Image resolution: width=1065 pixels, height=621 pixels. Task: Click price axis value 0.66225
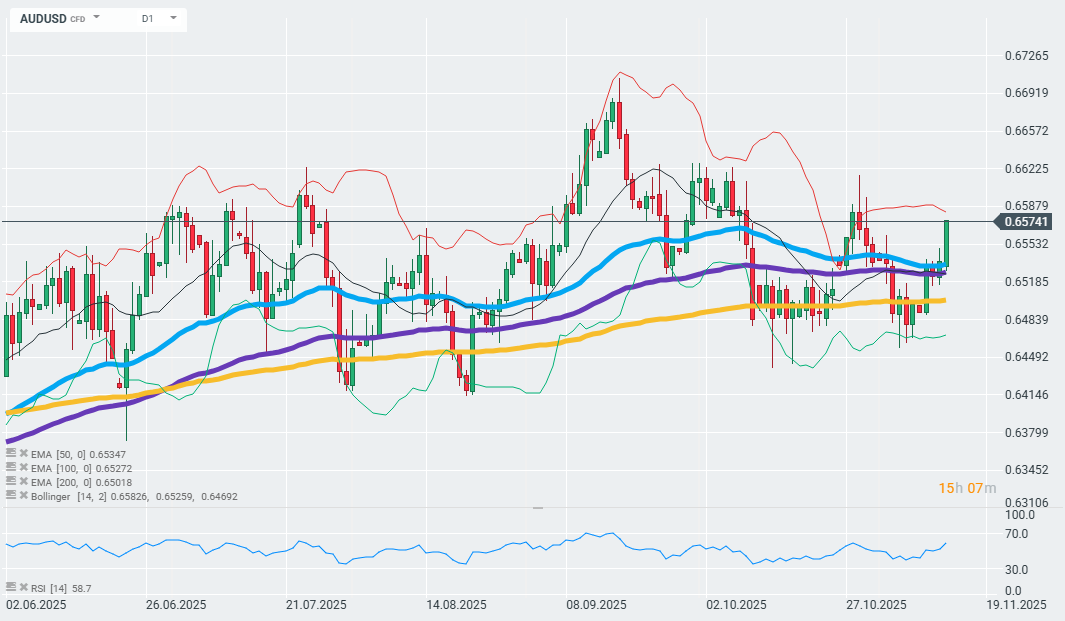pyautogui.click(x=1026, y=168)
